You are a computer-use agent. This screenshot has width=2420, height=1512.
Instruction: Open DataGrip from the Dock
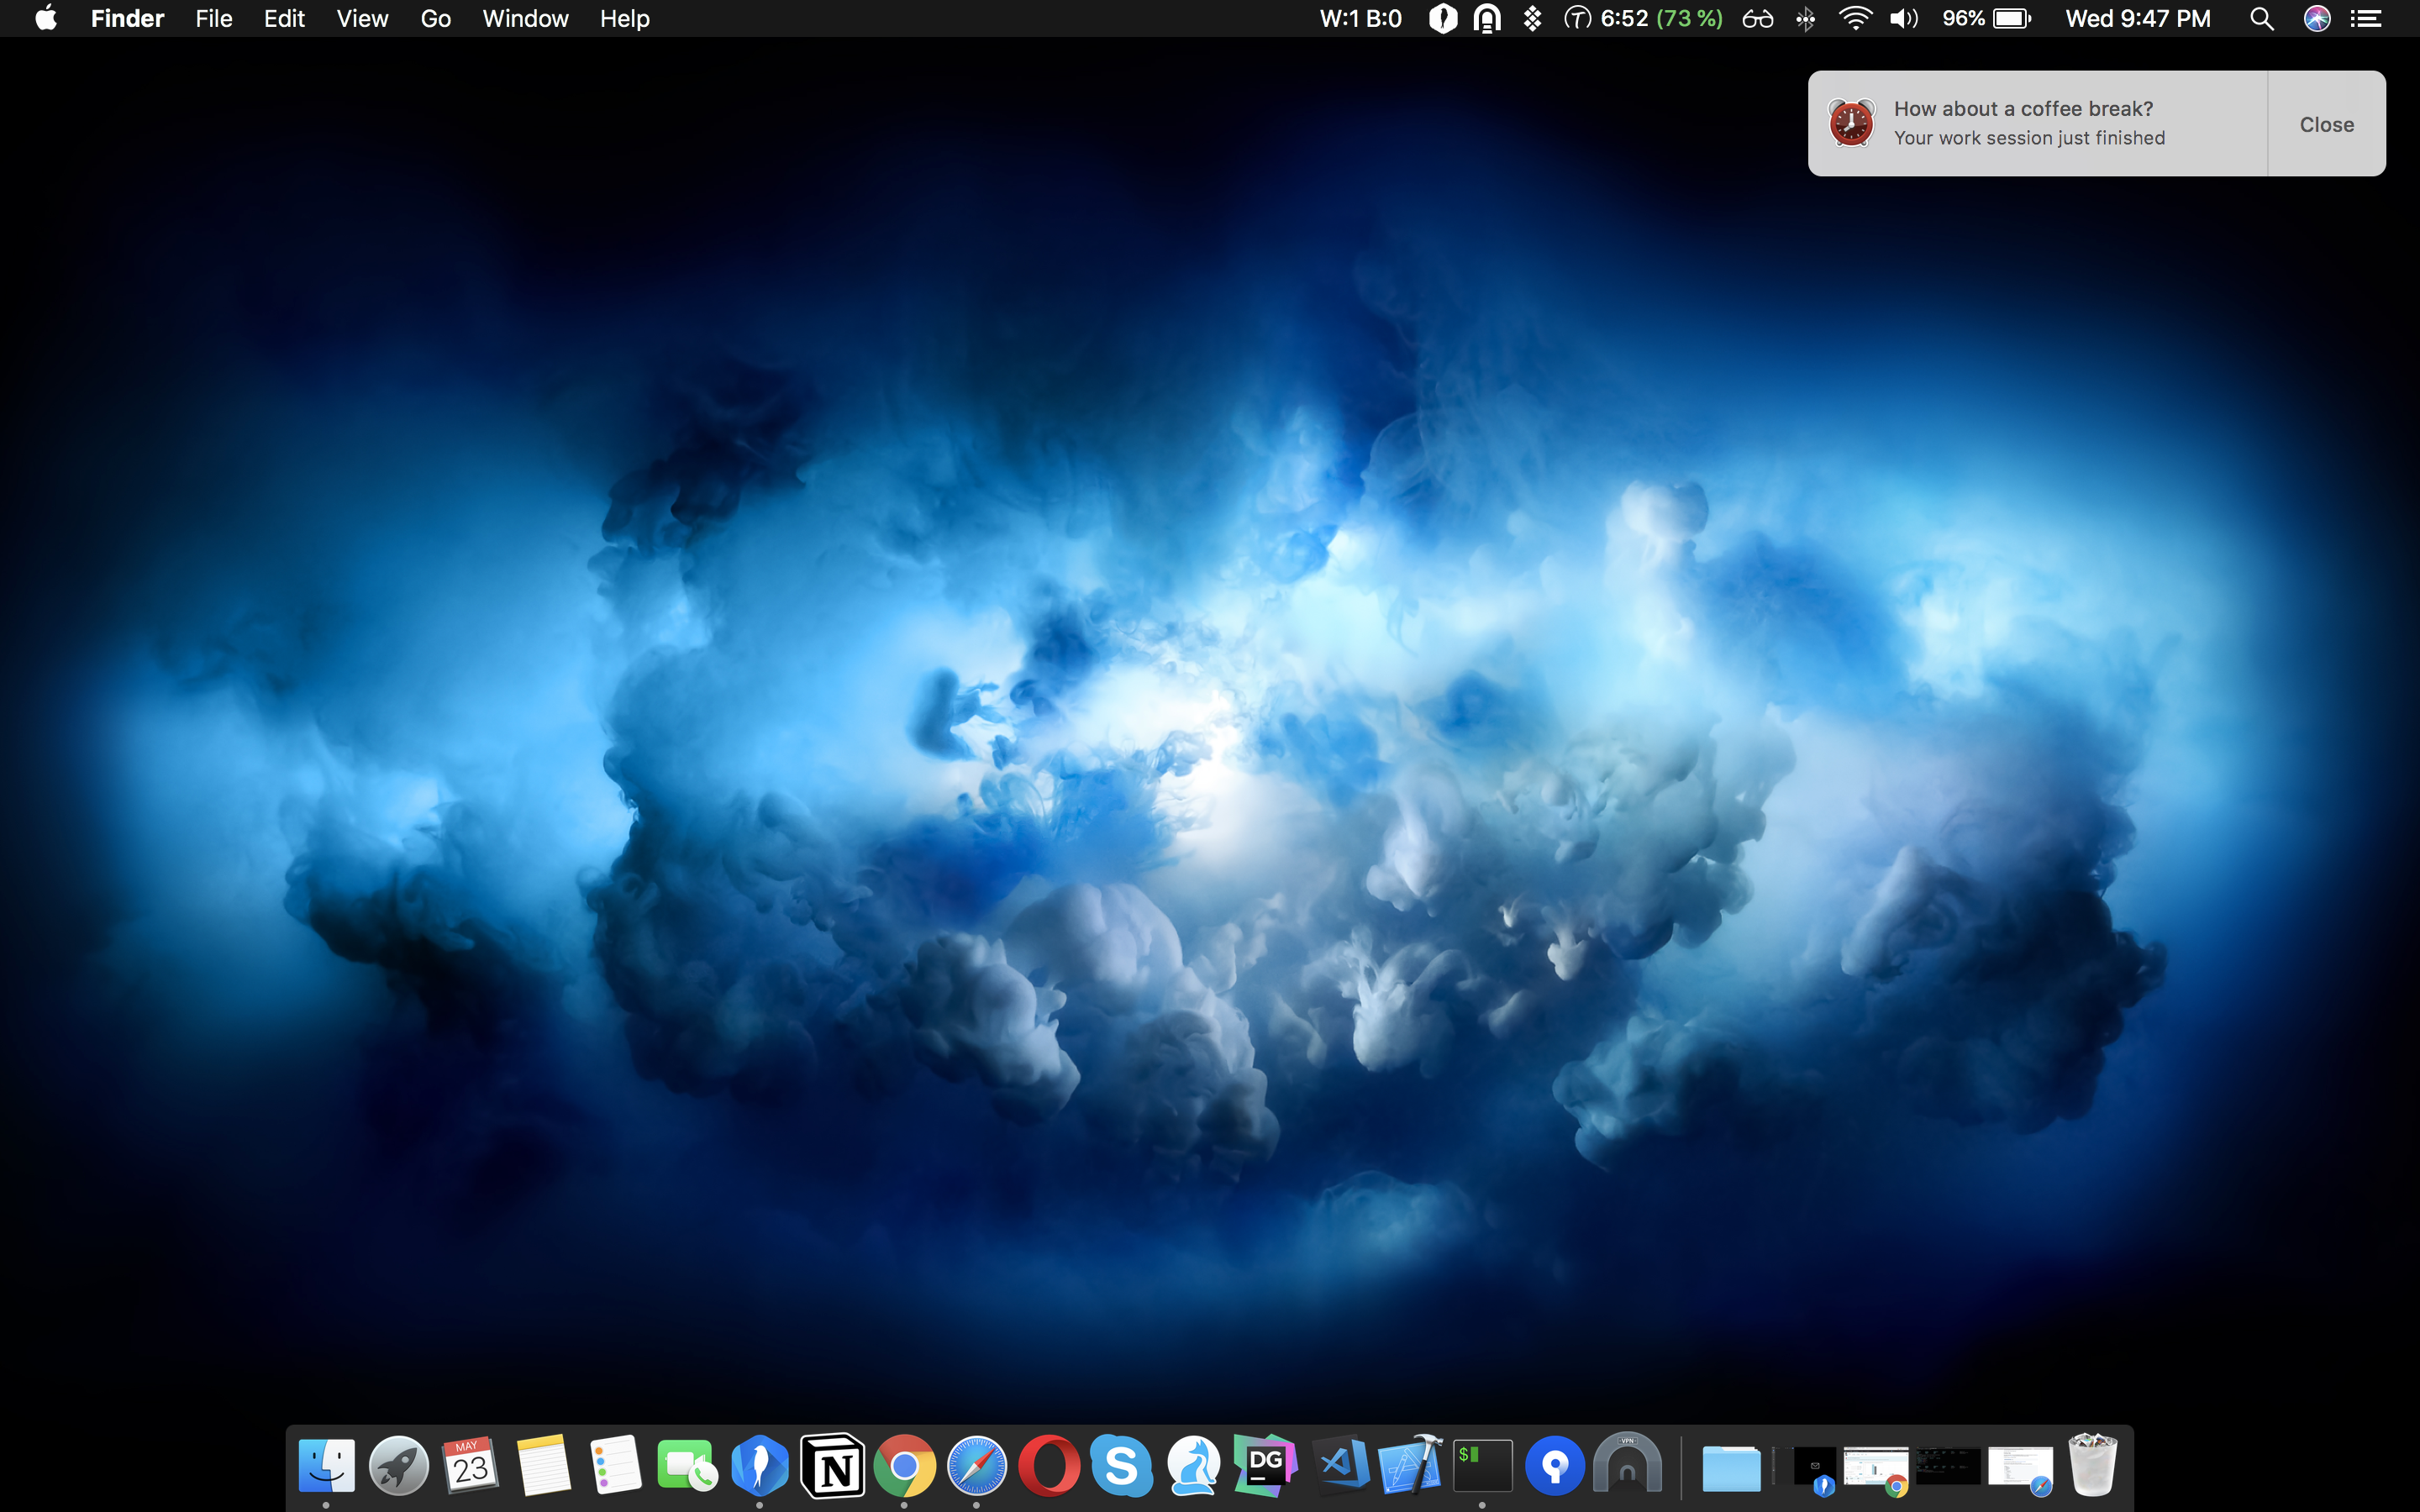point(1265,1467)
